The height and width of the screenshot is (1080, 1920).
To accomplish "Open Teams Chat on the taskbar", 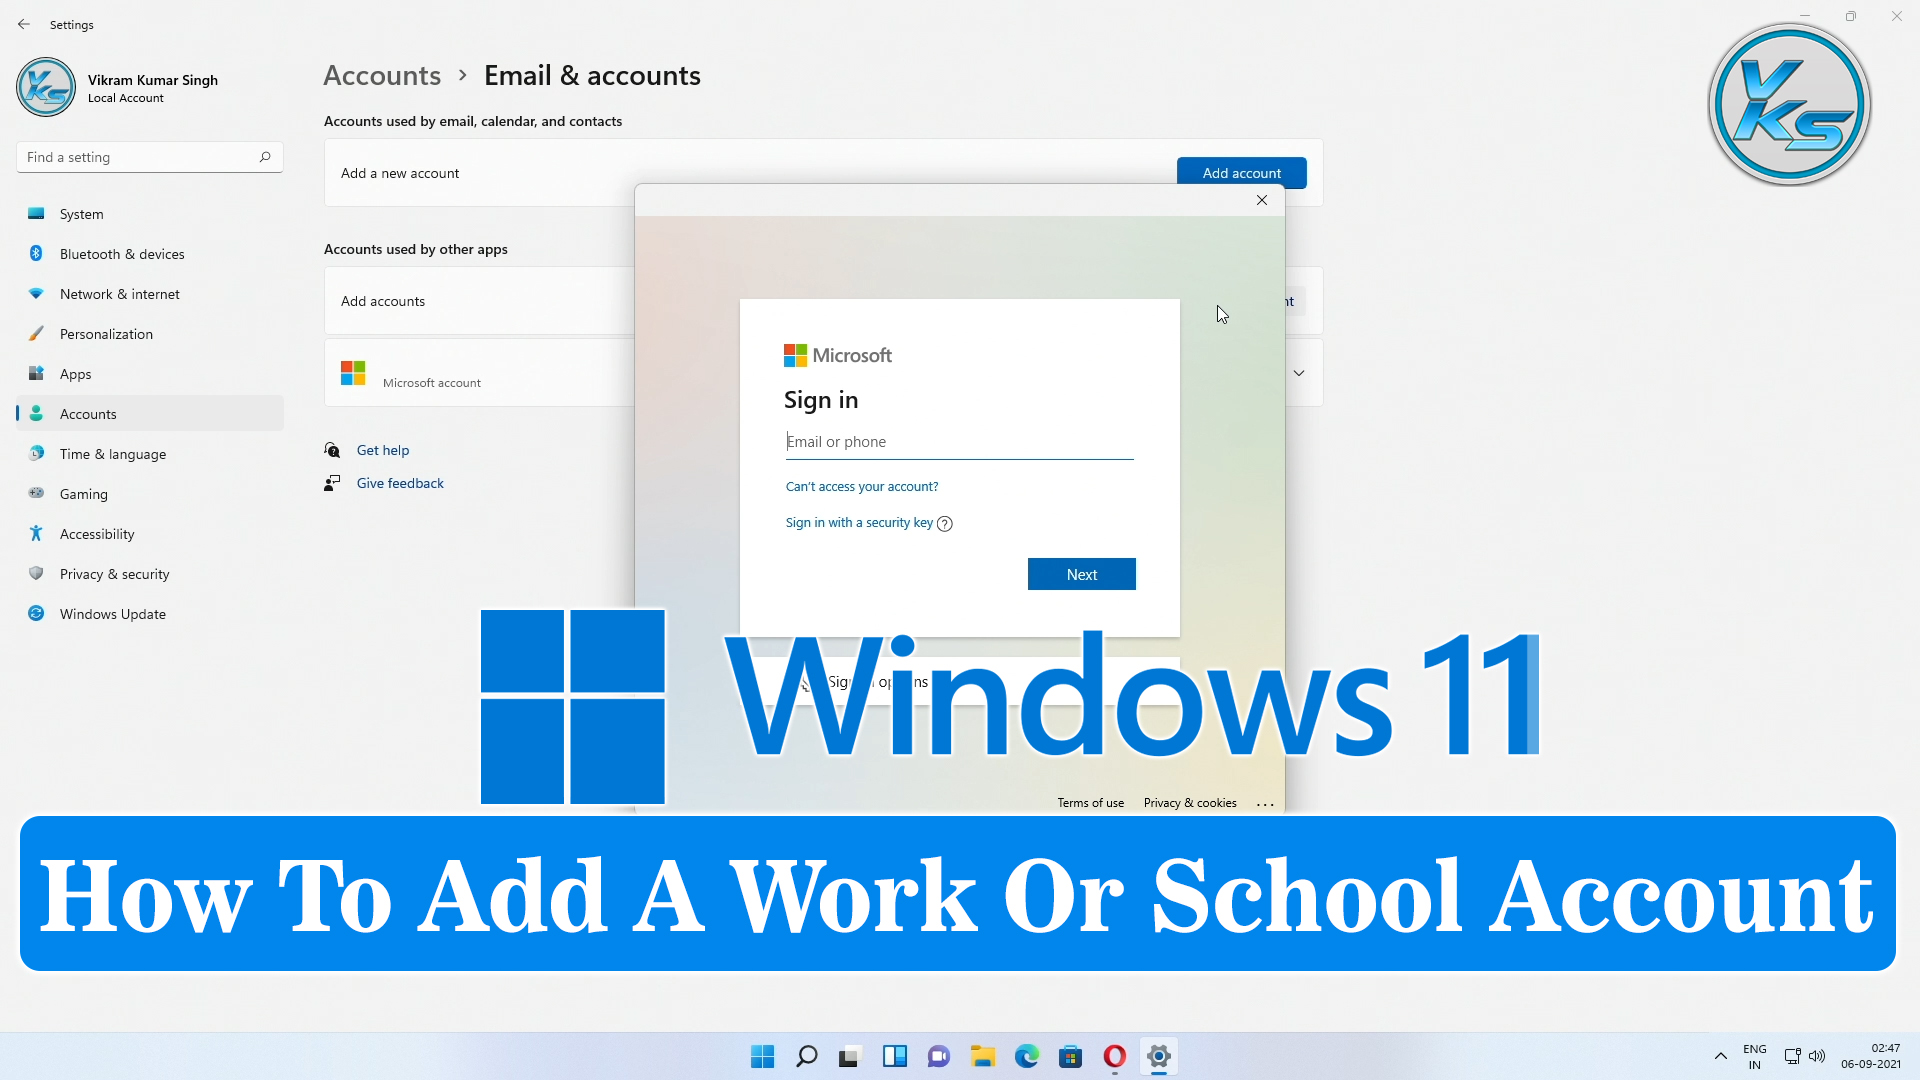I will (x=938, y=1056).
